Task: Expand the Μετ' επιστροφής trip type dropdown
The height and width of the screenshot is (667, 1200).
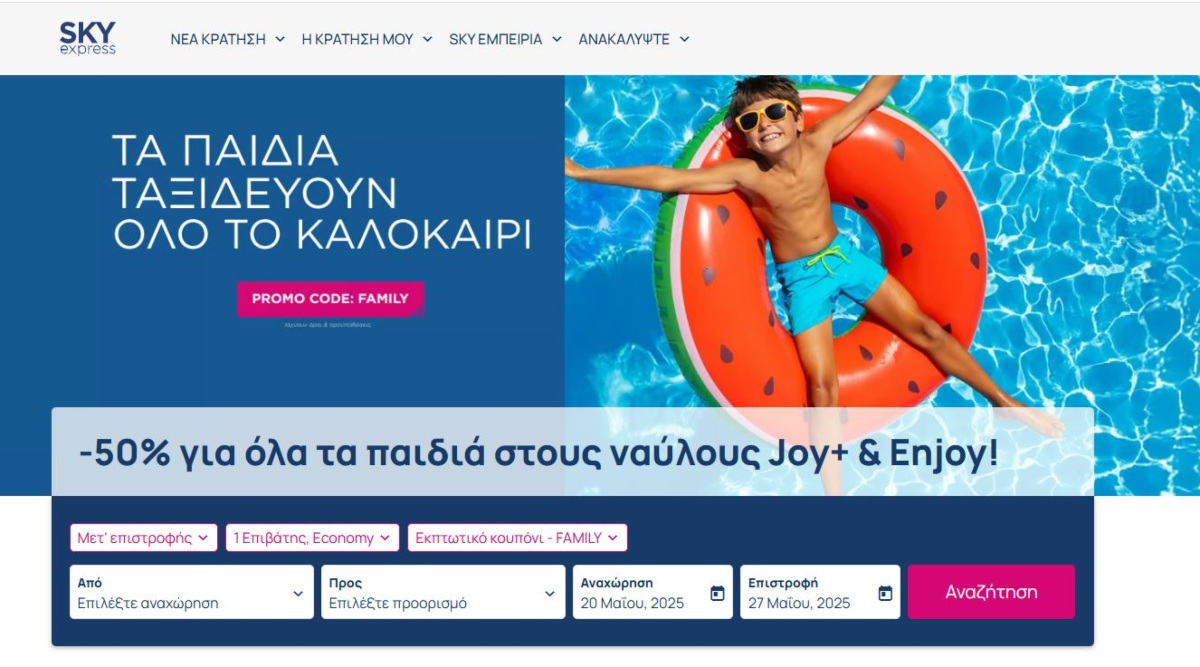Action: 144,538
